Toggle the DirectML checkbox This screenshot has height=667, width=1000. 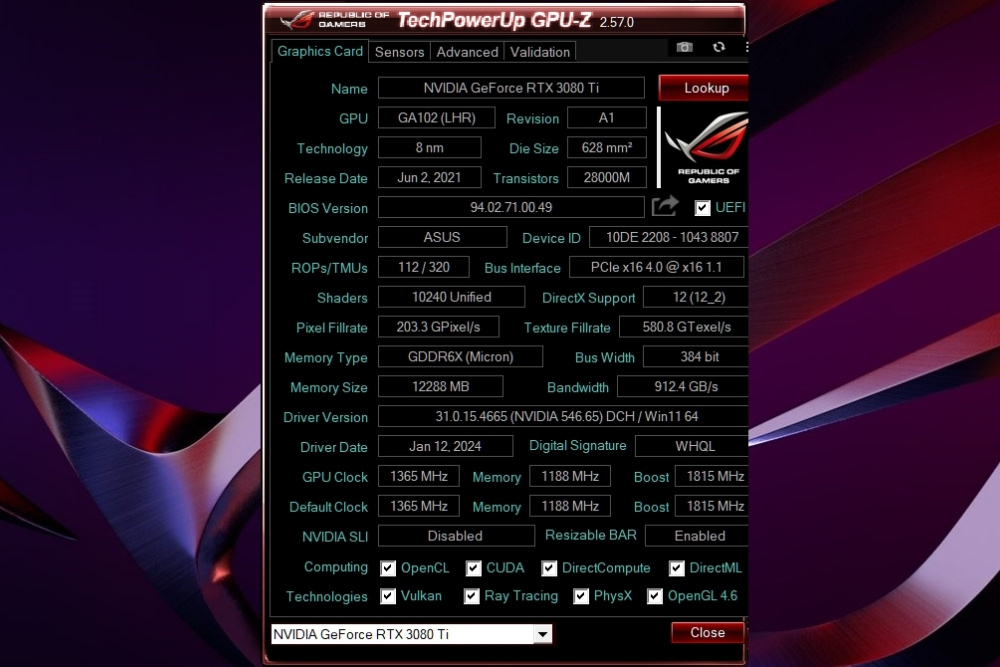(x=676, y=568)
